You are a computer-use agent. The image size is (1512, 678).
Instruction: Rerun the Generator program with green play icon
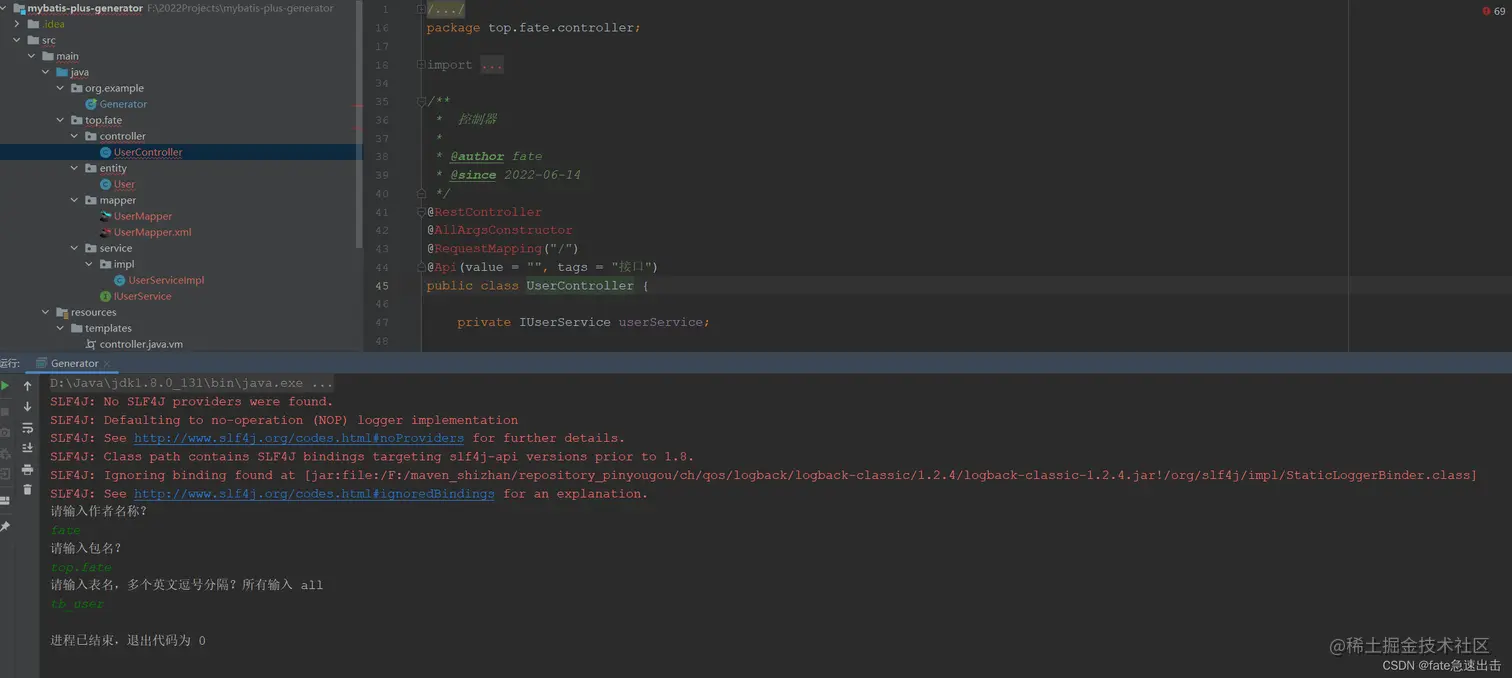click(x=5, y=385)
